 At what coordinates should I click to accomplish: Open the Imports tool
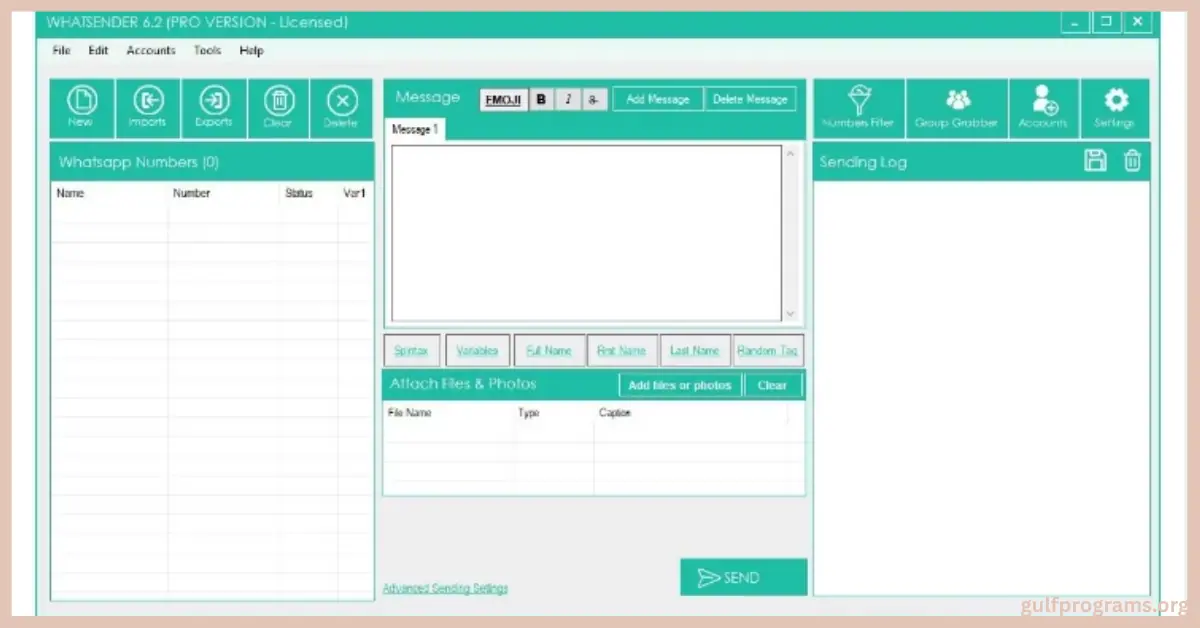[147, 107]
